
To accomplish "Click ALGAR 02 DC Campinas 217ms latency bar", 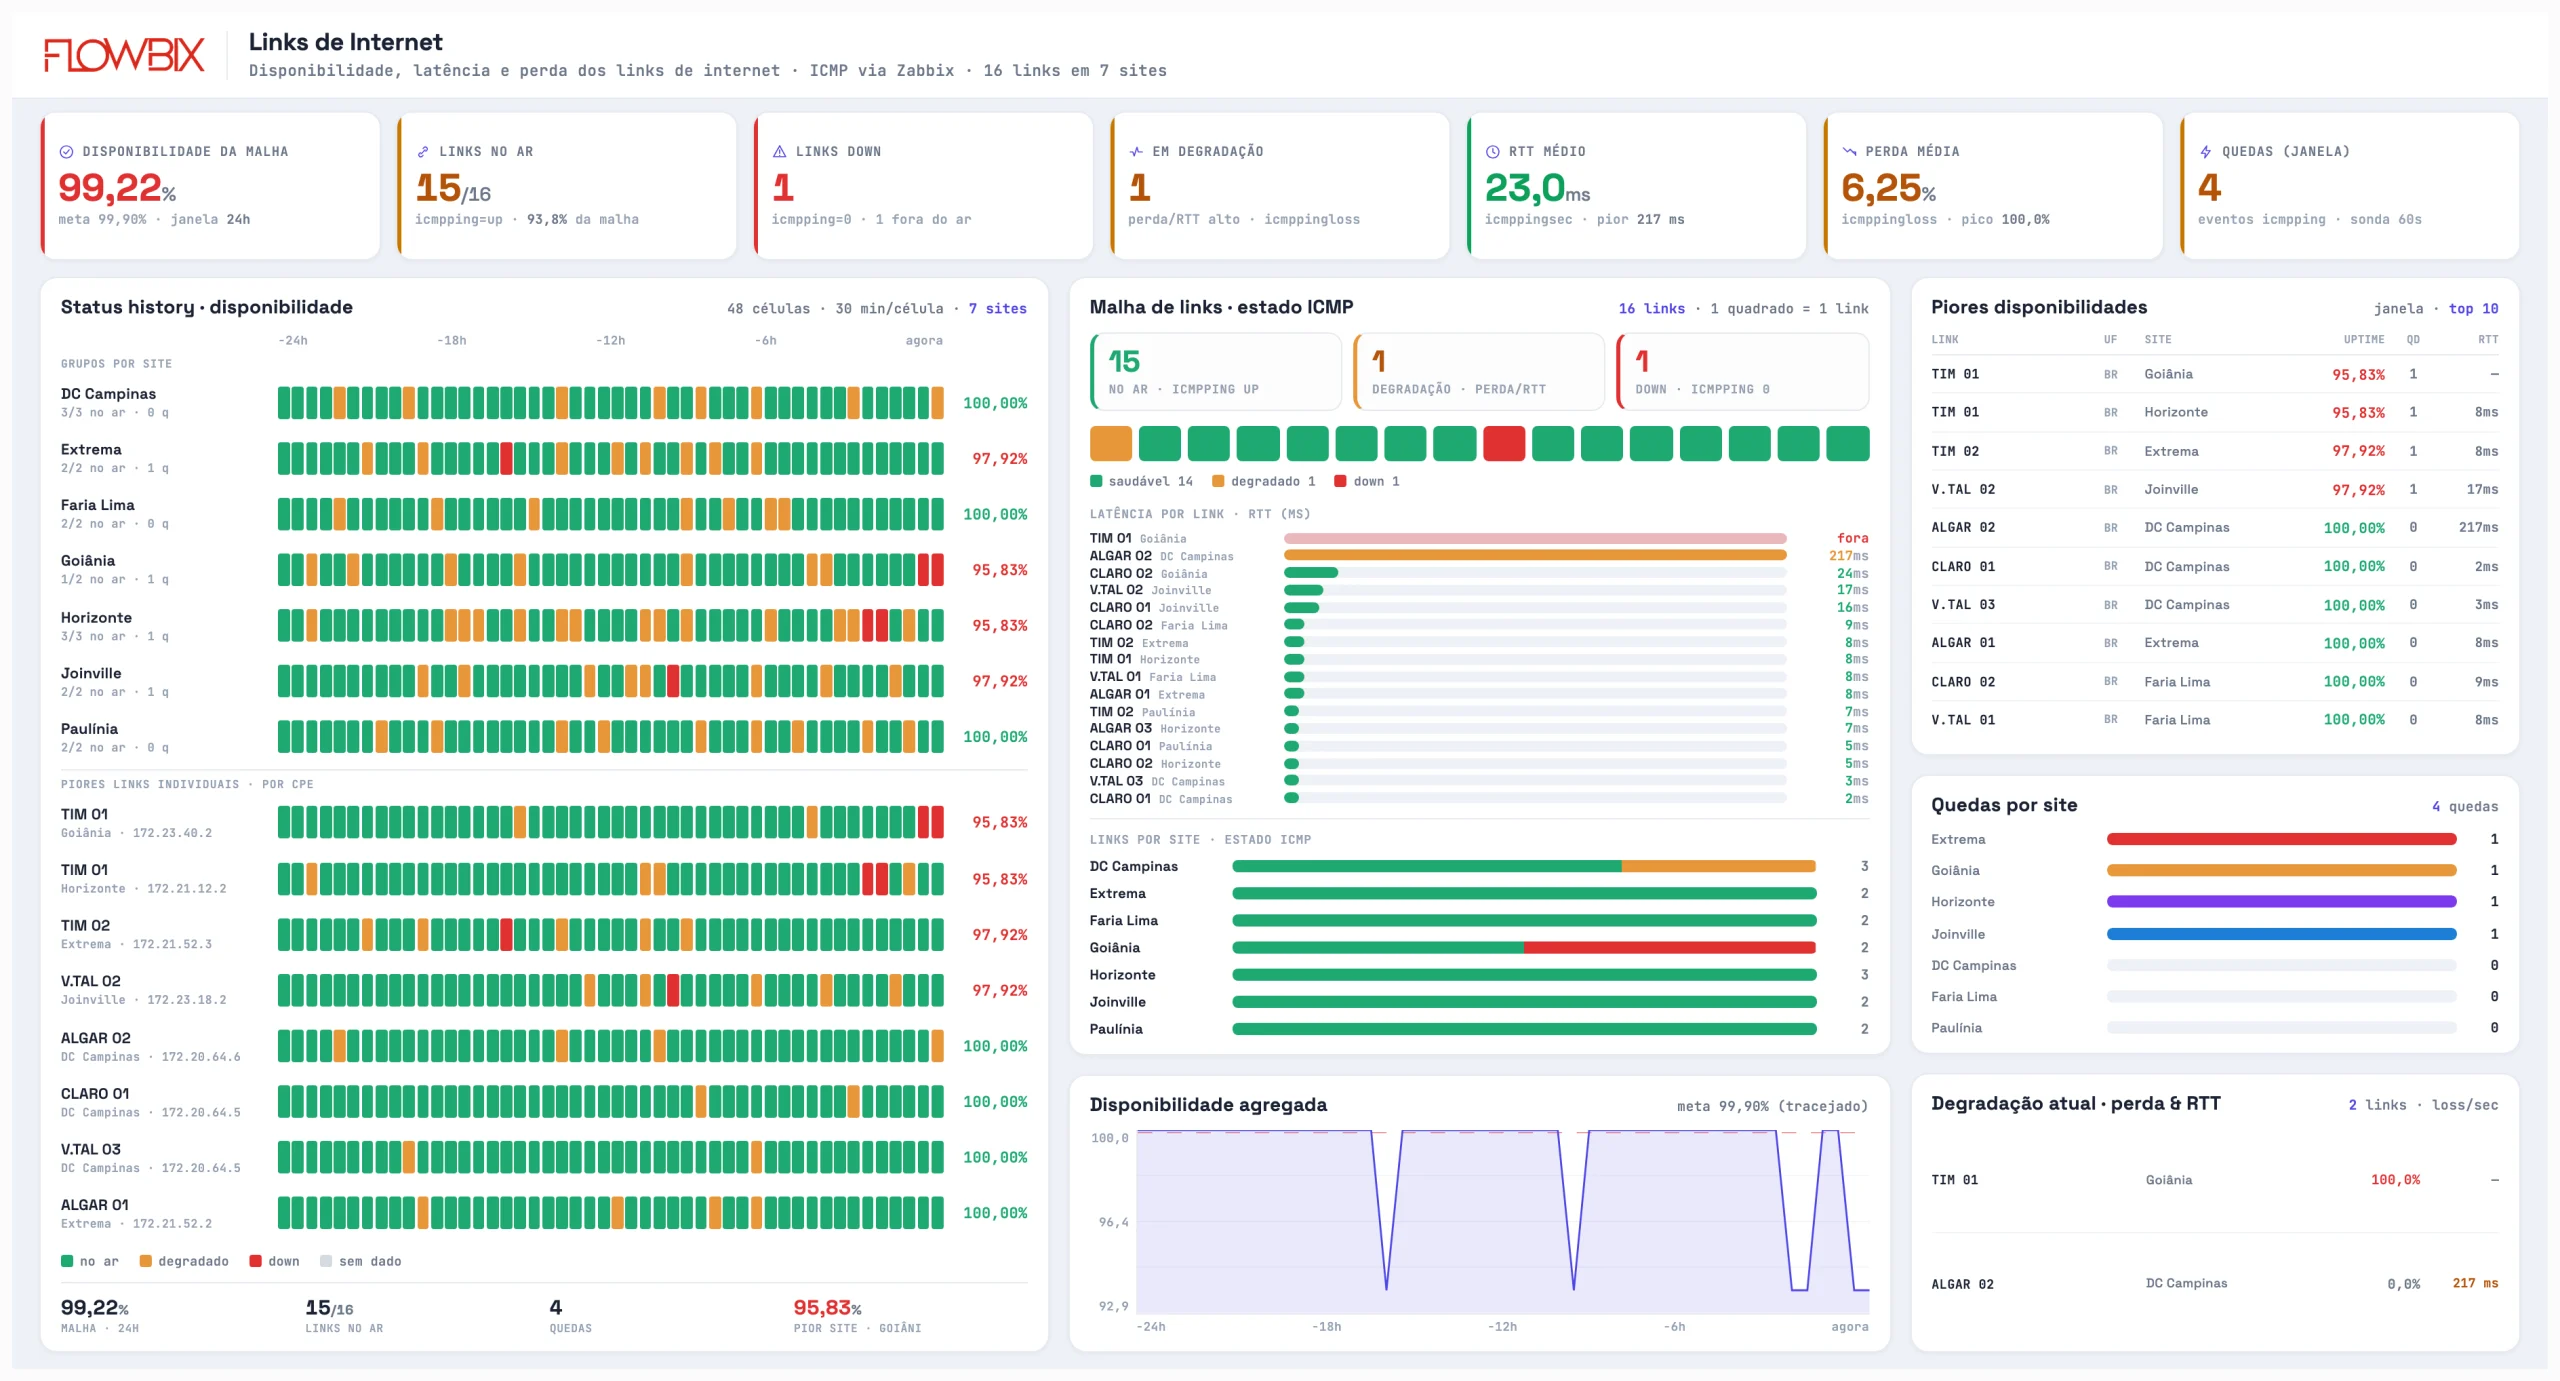I will [x=1535, y=555].
